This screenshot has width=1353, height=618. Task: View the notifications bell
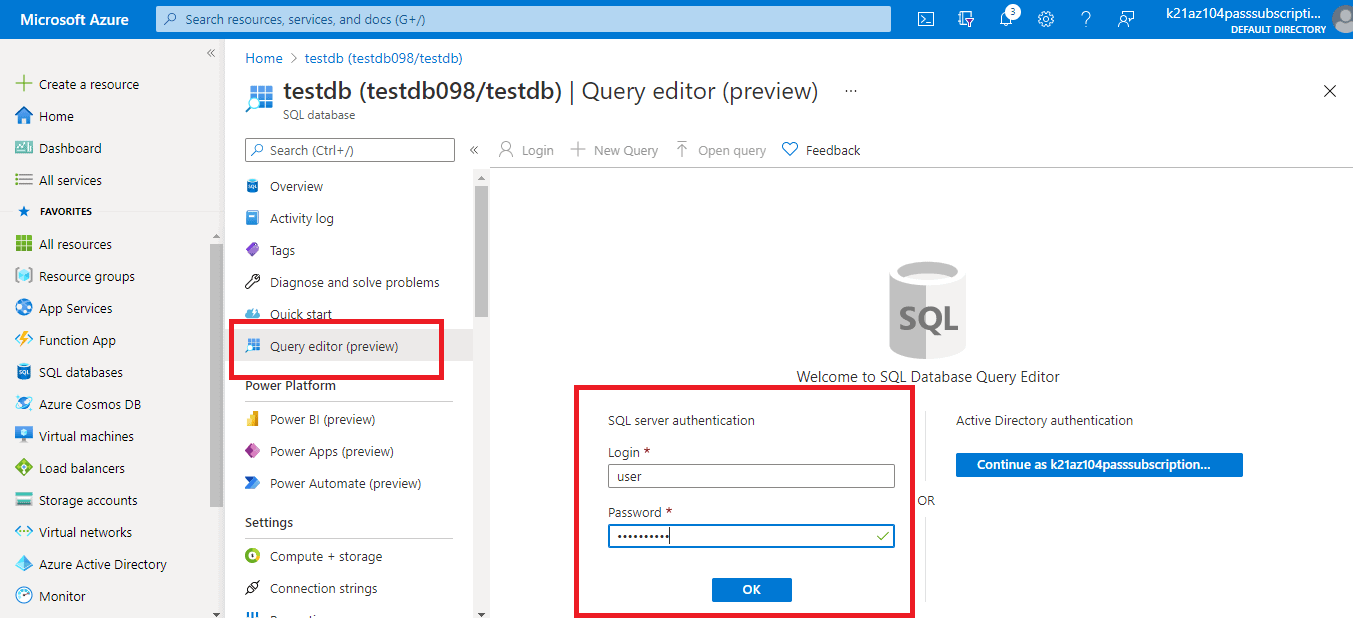[1005, 18]
